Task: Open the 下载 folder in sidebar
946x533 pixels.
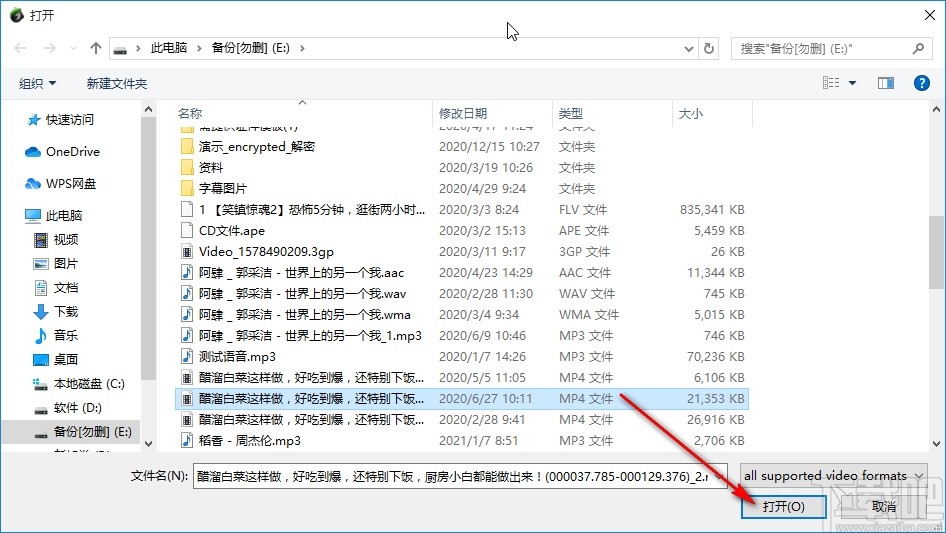Action: 56,311
